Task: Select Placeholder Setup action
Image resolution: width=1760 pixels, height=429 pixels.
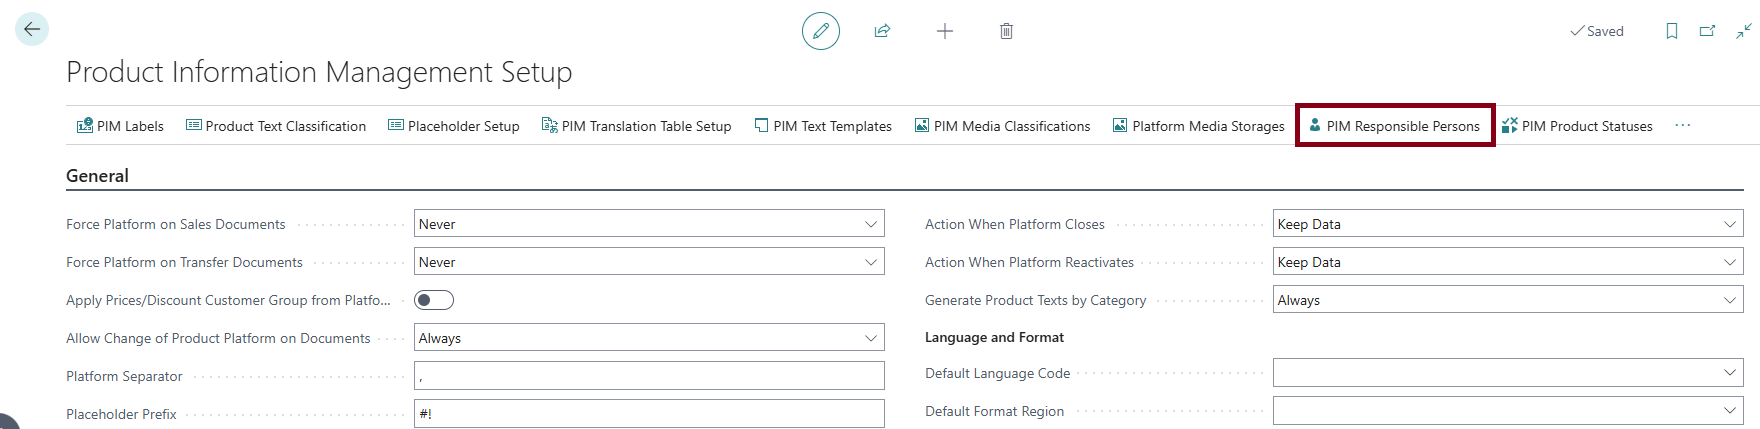Action: pos(454,126)
